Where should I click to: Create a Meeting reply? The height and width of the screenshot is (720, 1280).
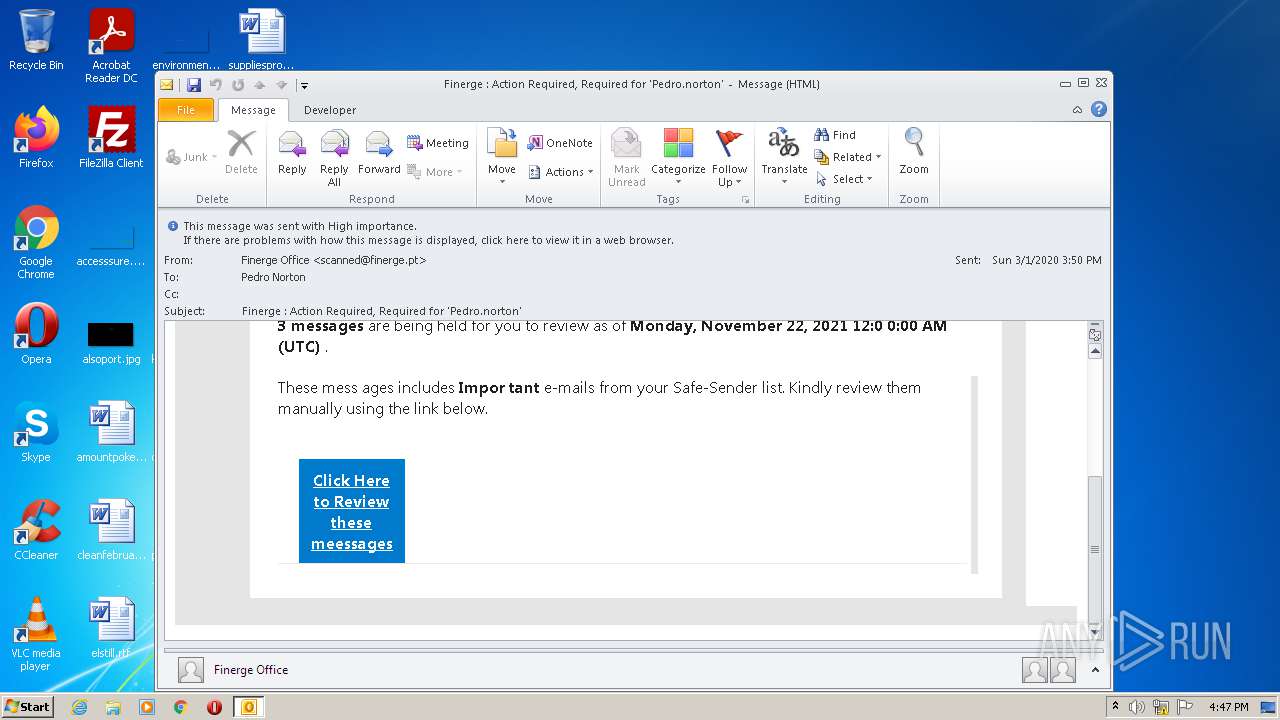click(438, 143)
